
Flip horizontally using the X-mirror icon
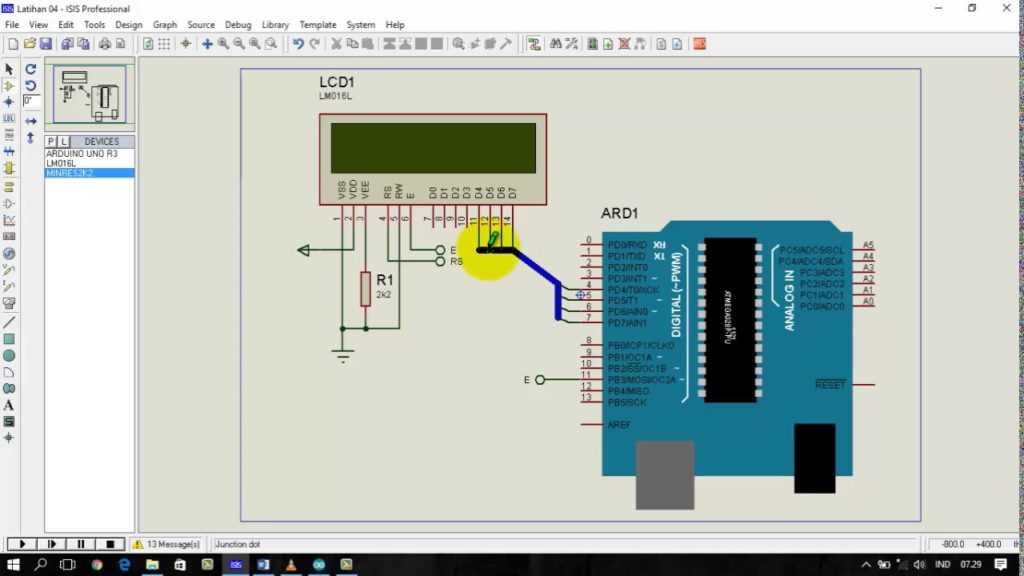(x=31, y=121)
